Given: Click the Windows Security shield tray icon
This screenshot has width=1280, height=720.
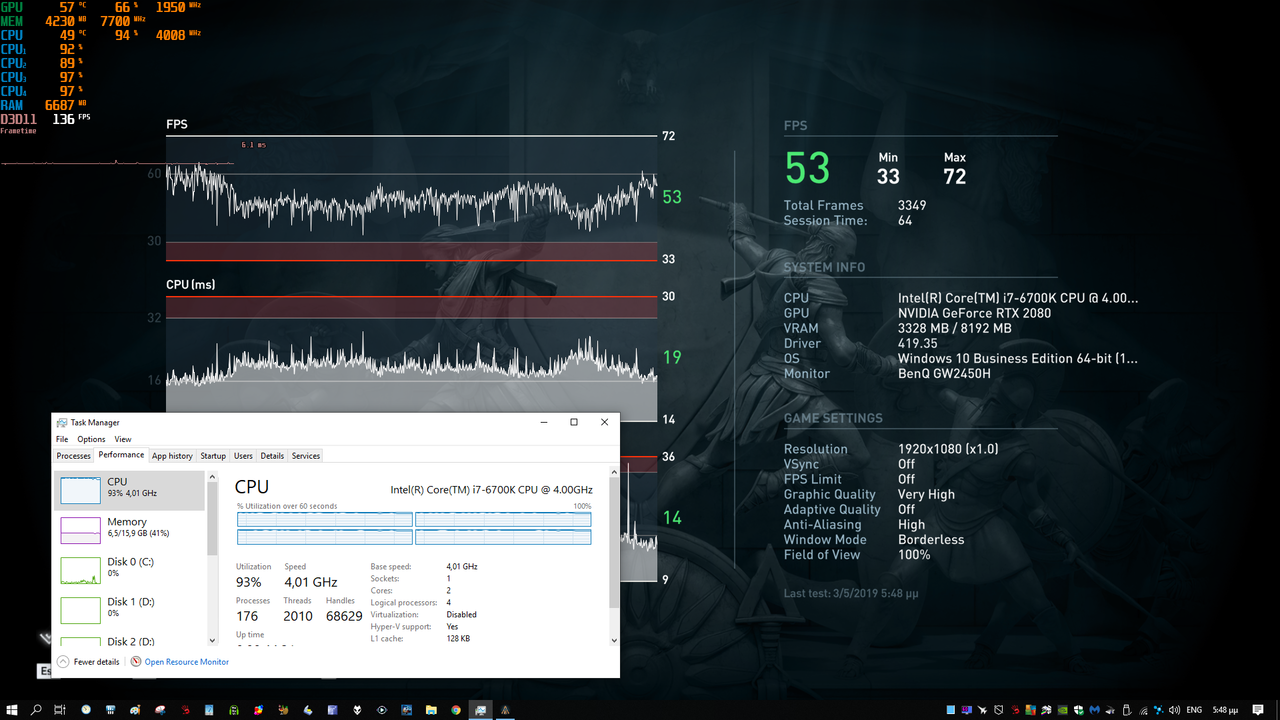Looking at the screenshot, I should coord(1079,710).
